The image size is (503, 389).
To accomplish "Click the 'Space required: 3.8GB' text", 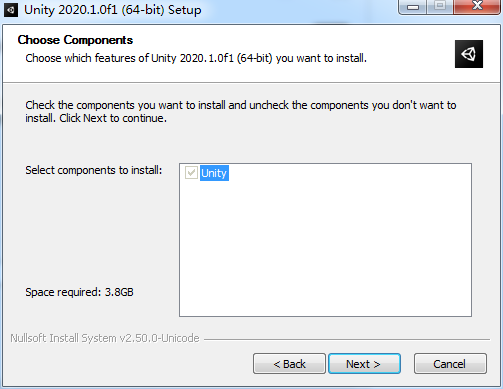I will 79,292.
